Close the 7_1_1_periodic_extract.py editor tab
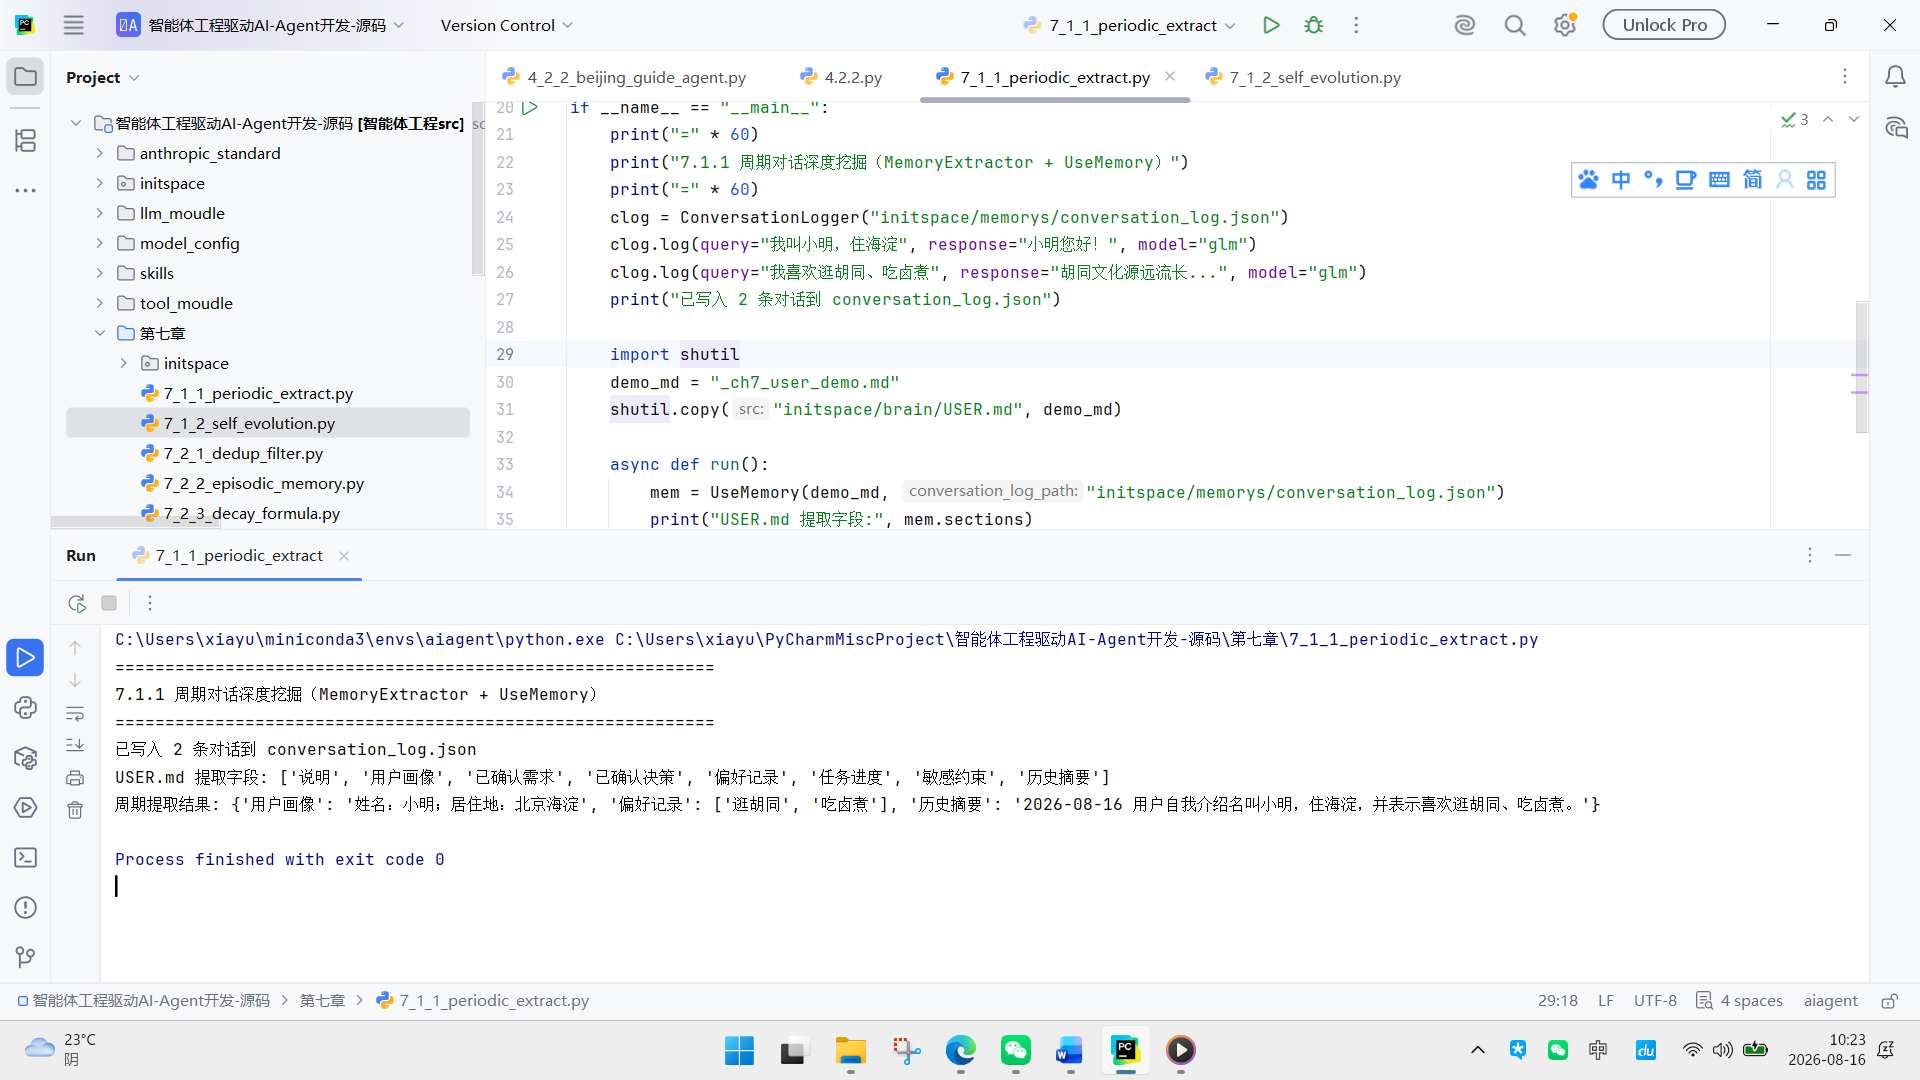This screenshot has width=1920, height=1080. pyautogui.click(x=1170, y=77)
